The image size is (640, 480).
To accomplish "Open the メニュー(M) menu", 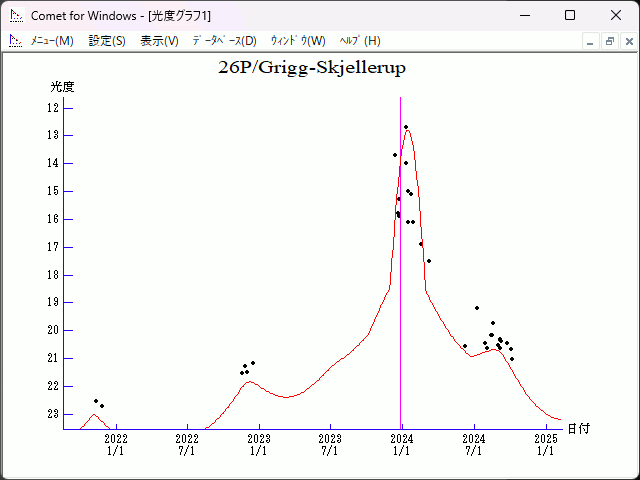I will (52, 41).
